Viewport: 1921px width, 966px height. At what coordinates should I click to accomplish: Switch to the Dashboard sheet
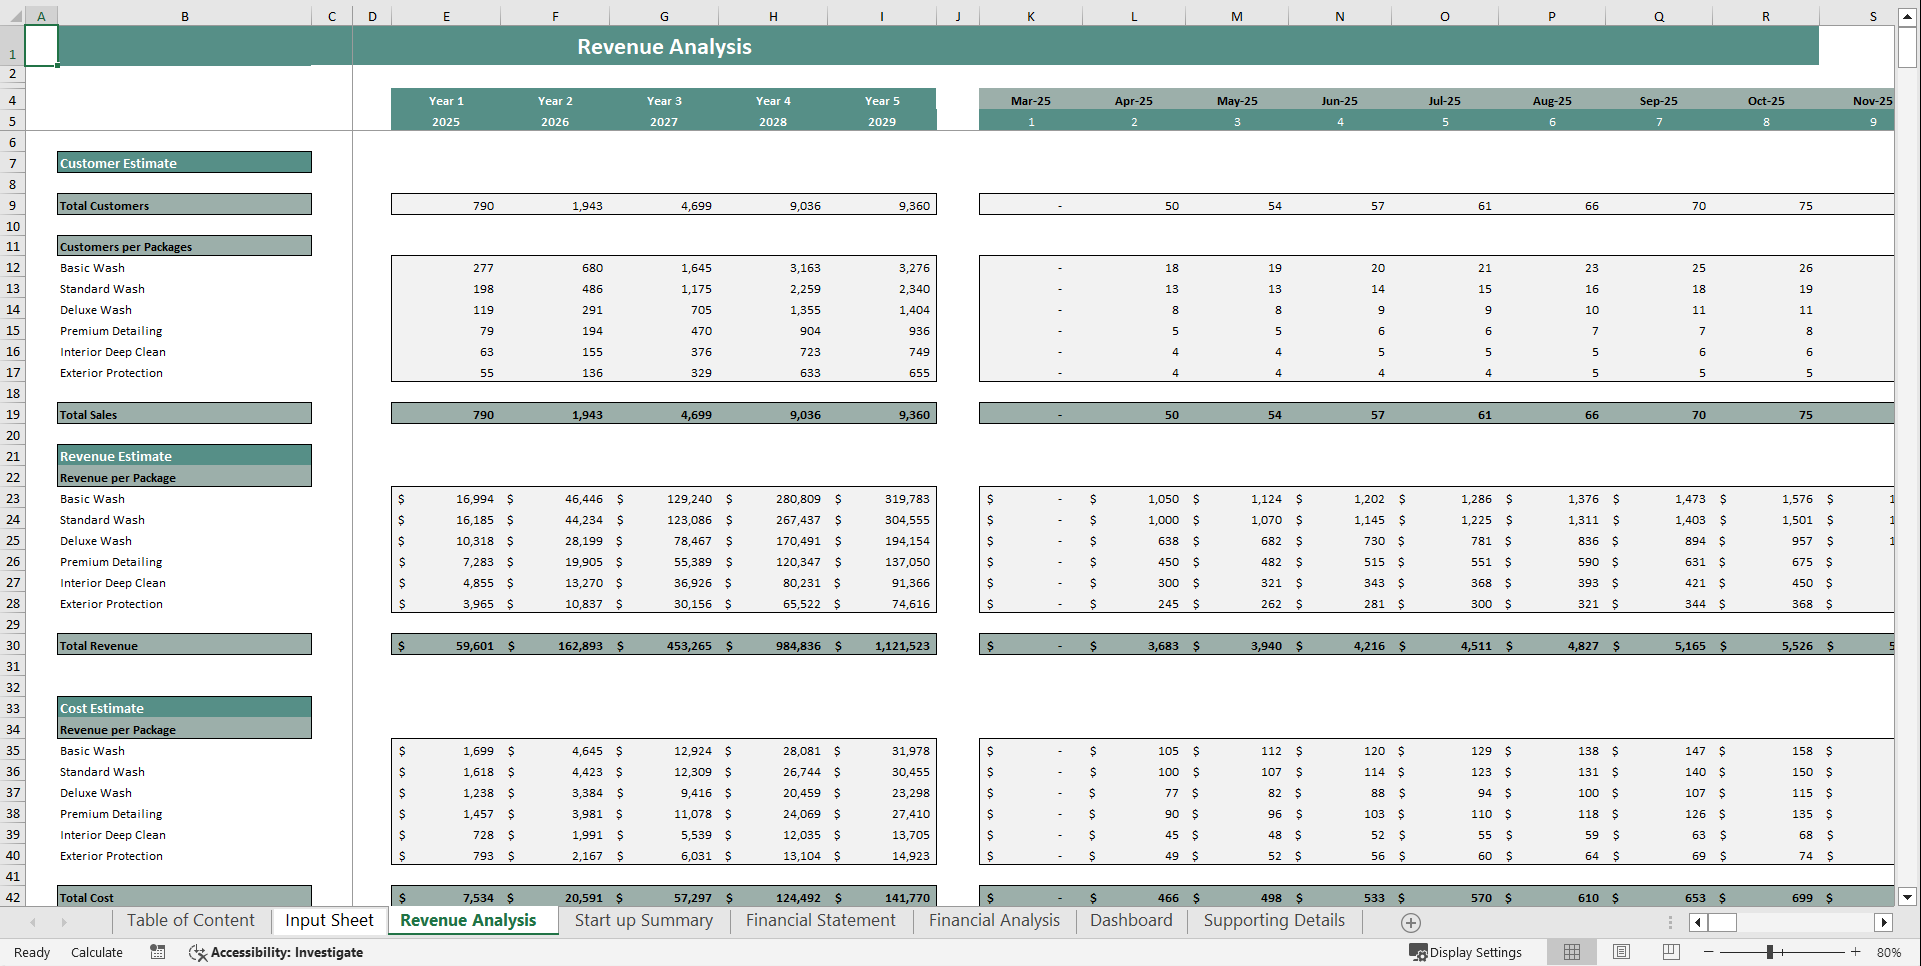click(1131, 920)
